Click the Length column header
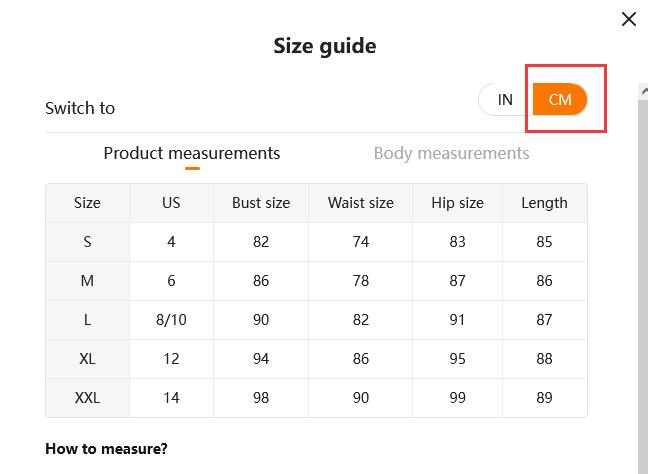Viewport: 648px width, 474px height. tap(544, 203)
